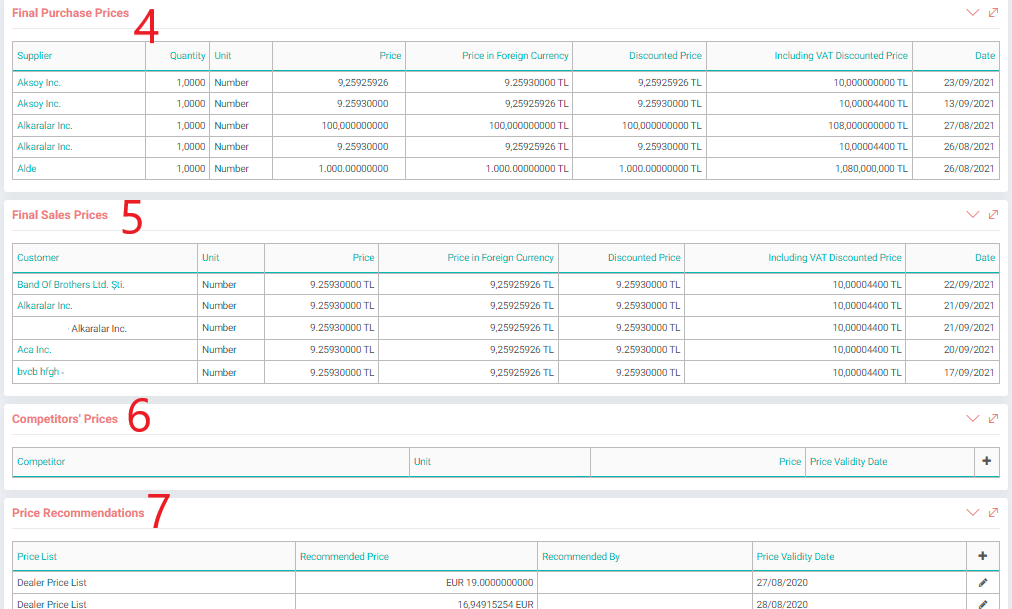Select the 22/09/2021 sales date cell
Image resolution: width=1012 pixels, height=609 pixels.
pos(953,285)
